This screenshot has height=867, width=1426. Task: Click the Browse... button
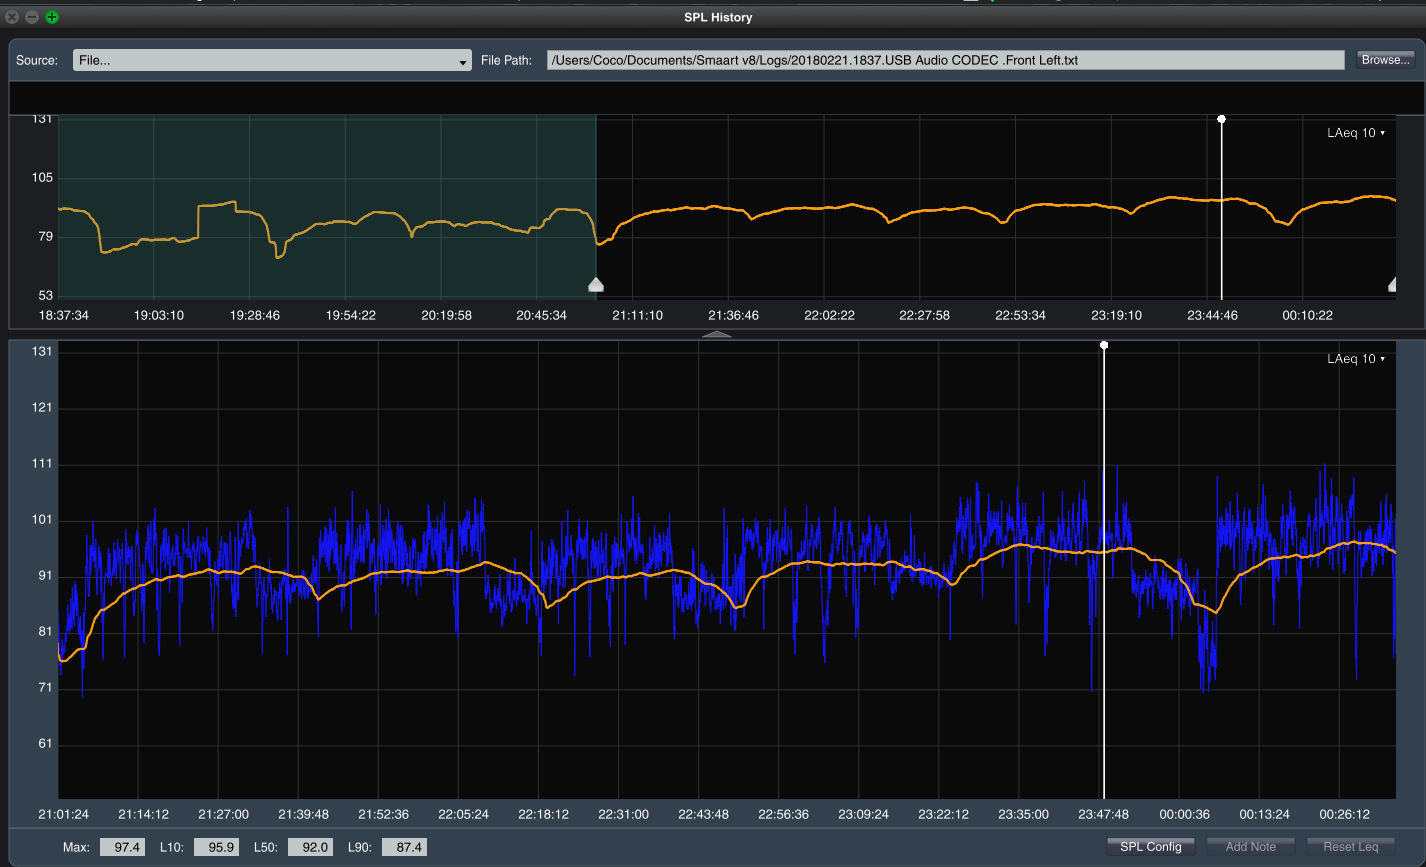click(1386, 60)
